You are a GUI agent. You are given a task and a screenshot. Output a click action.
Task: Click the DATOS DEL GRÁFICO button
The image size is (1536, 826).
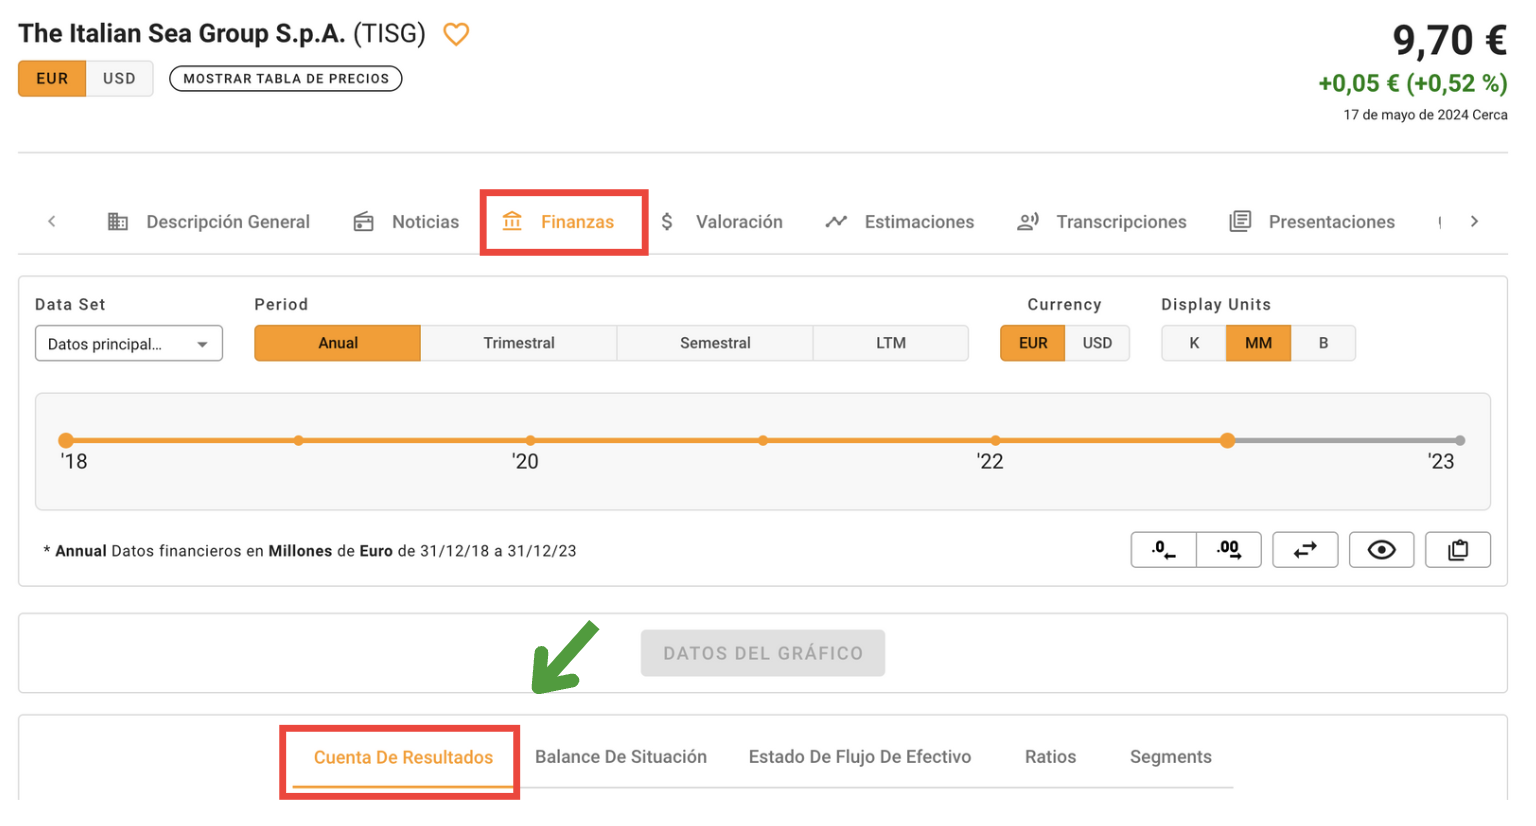click(763, 653)
